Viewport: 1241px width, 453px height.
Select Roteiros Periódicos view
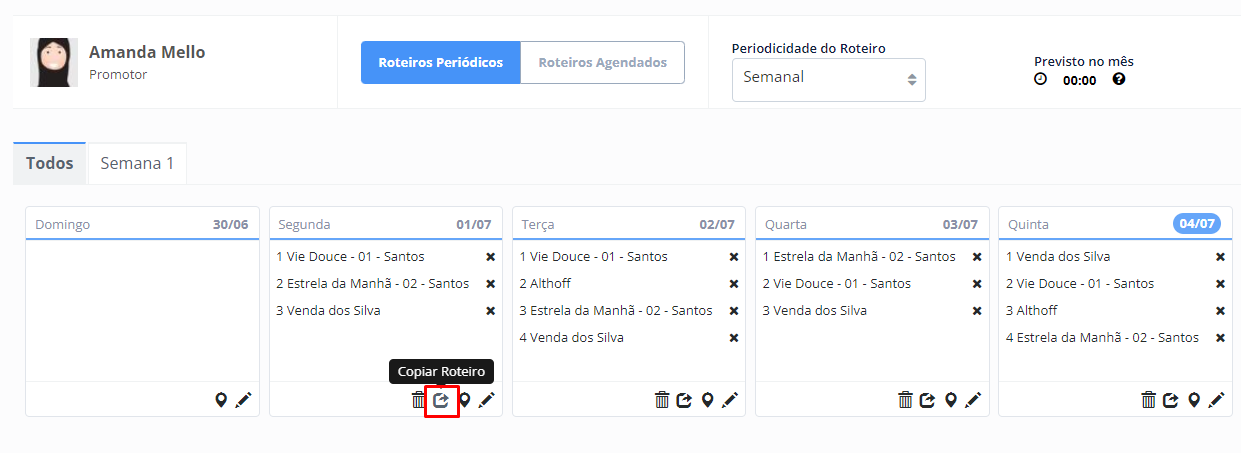tap(440, 62)
